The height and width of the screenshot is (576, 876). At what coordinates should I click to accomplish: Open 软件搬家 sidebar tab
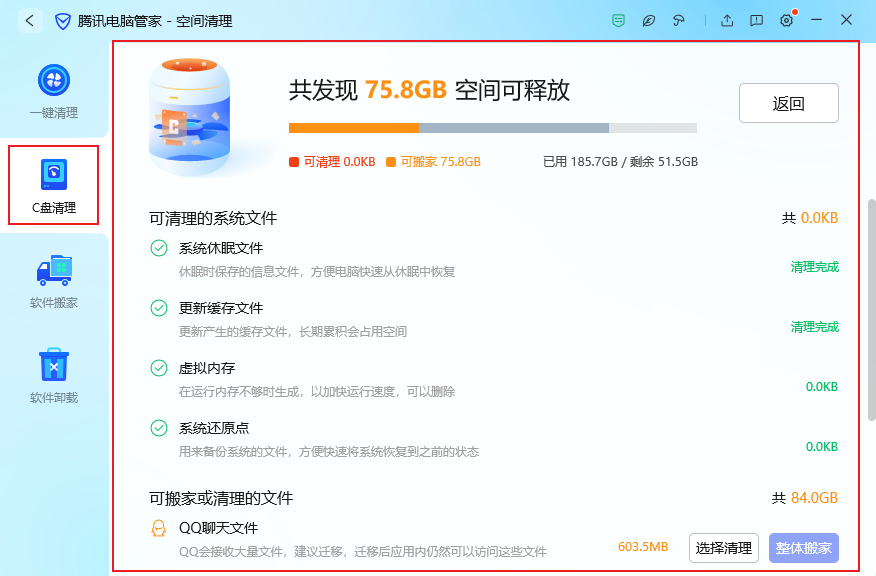(54, 281)
